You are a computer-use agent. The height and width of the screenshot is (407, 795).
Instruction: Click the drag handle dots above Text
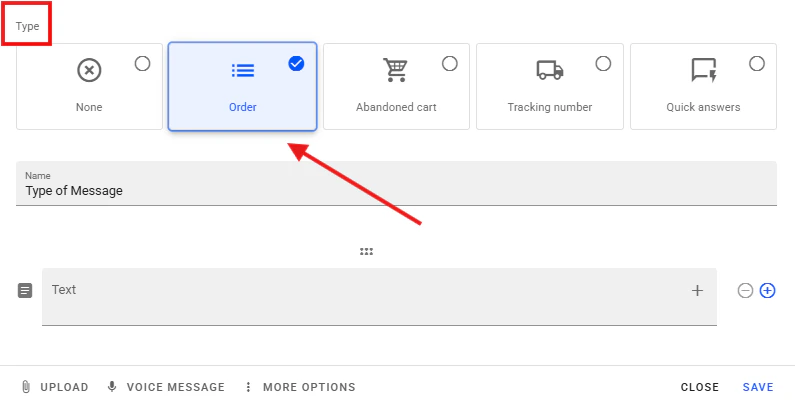click(367, 251)
